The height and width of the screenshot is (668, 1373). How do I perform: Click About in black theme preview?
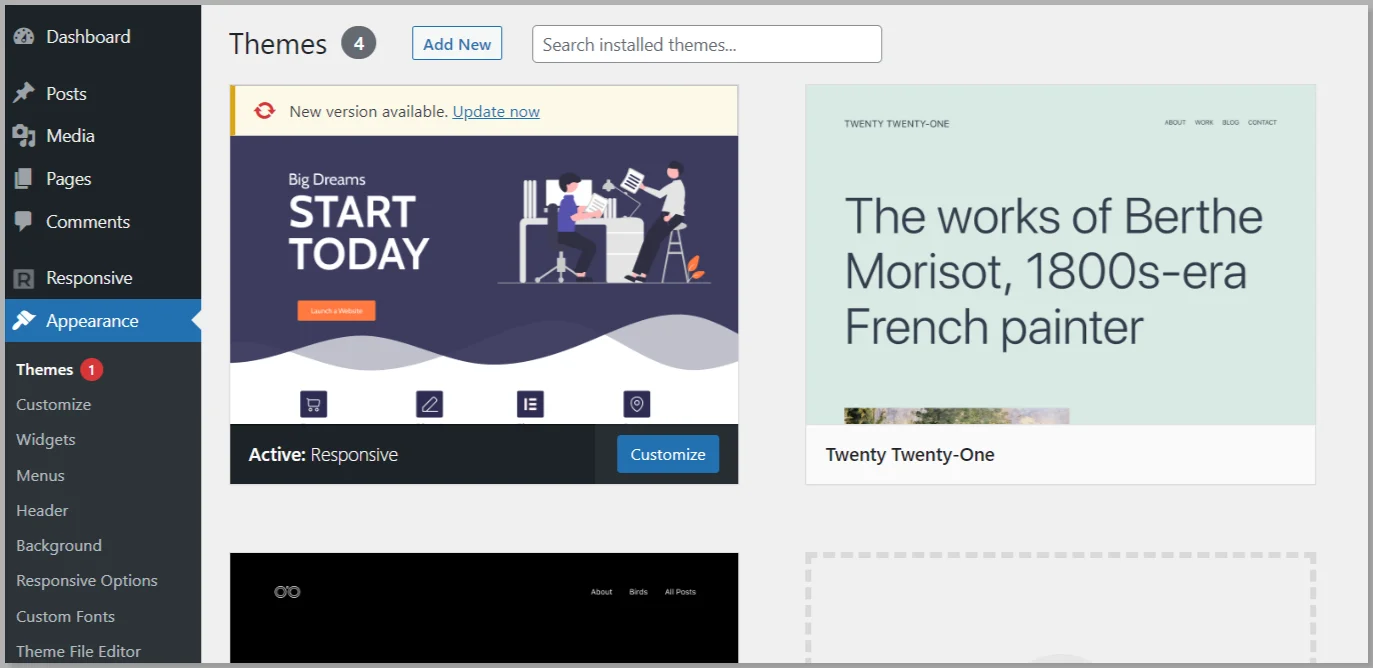(x=601, y=592)
